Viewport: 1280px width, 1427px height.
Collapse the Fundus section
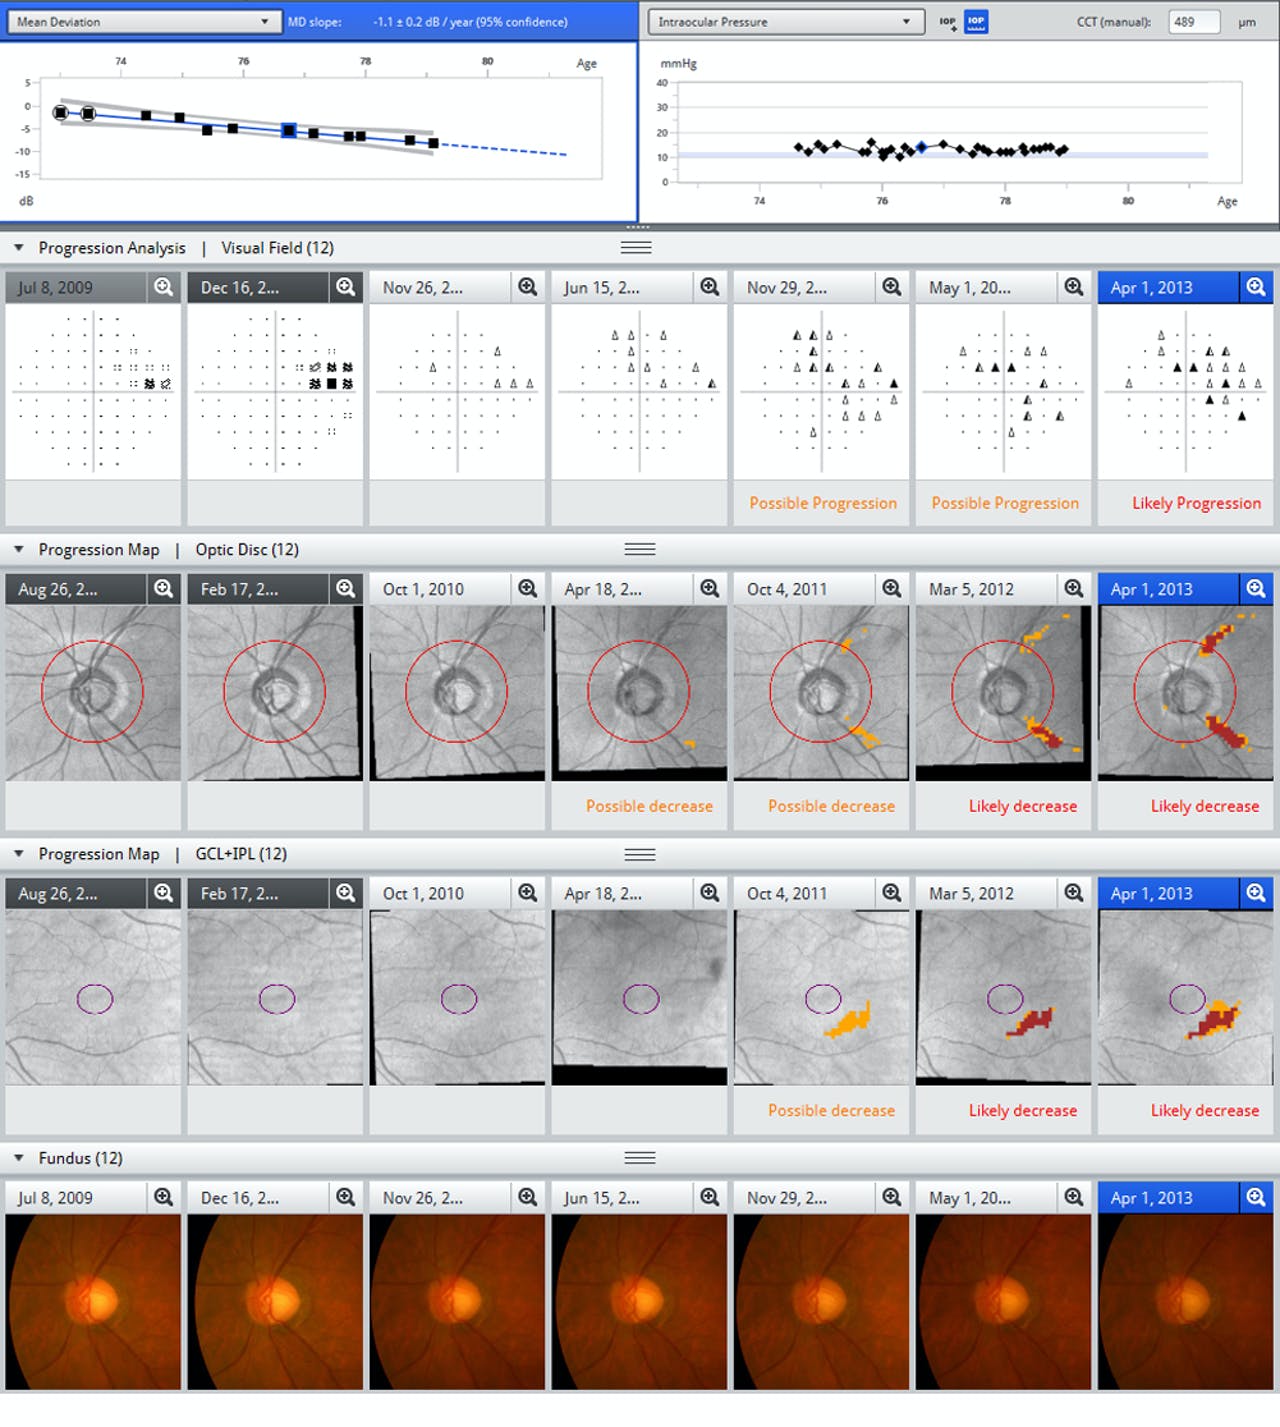[x=19, y=1158]
